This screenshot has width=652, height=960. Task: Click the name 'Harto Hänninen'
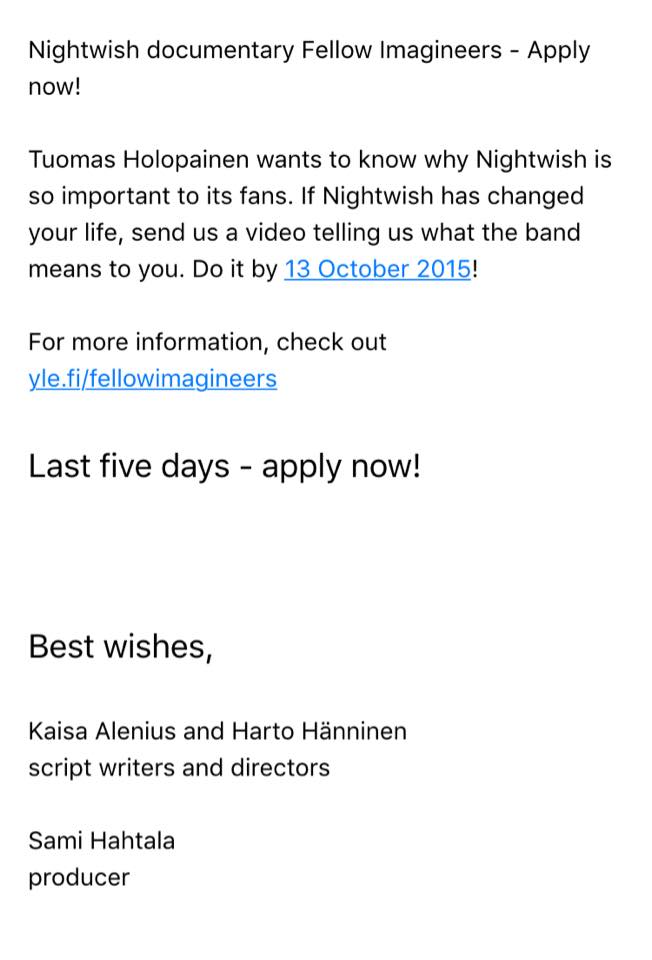pos(319,732)
